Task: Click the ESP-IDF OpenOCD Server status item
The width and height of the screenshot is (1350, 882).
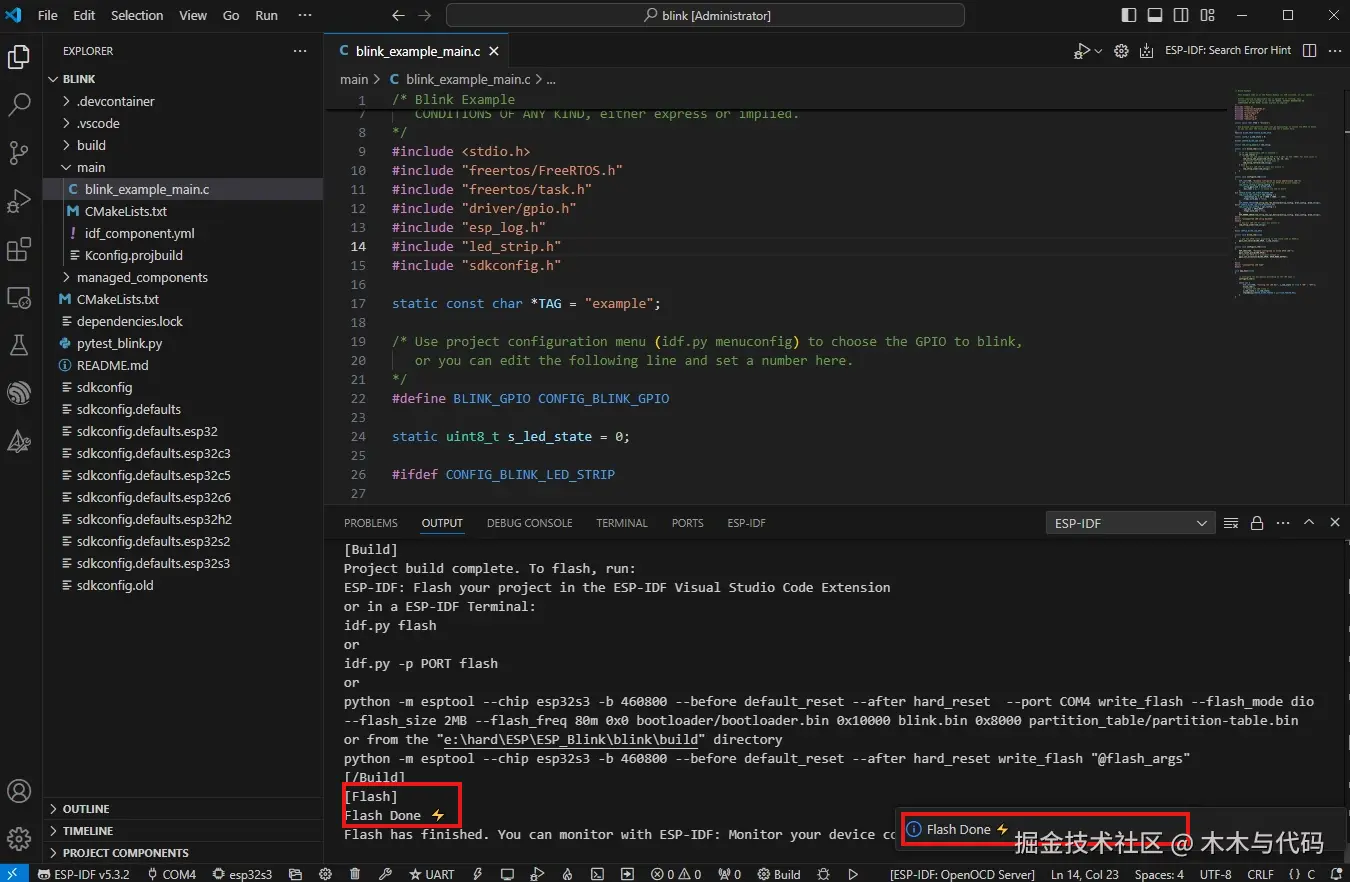Action: [962, 874]
